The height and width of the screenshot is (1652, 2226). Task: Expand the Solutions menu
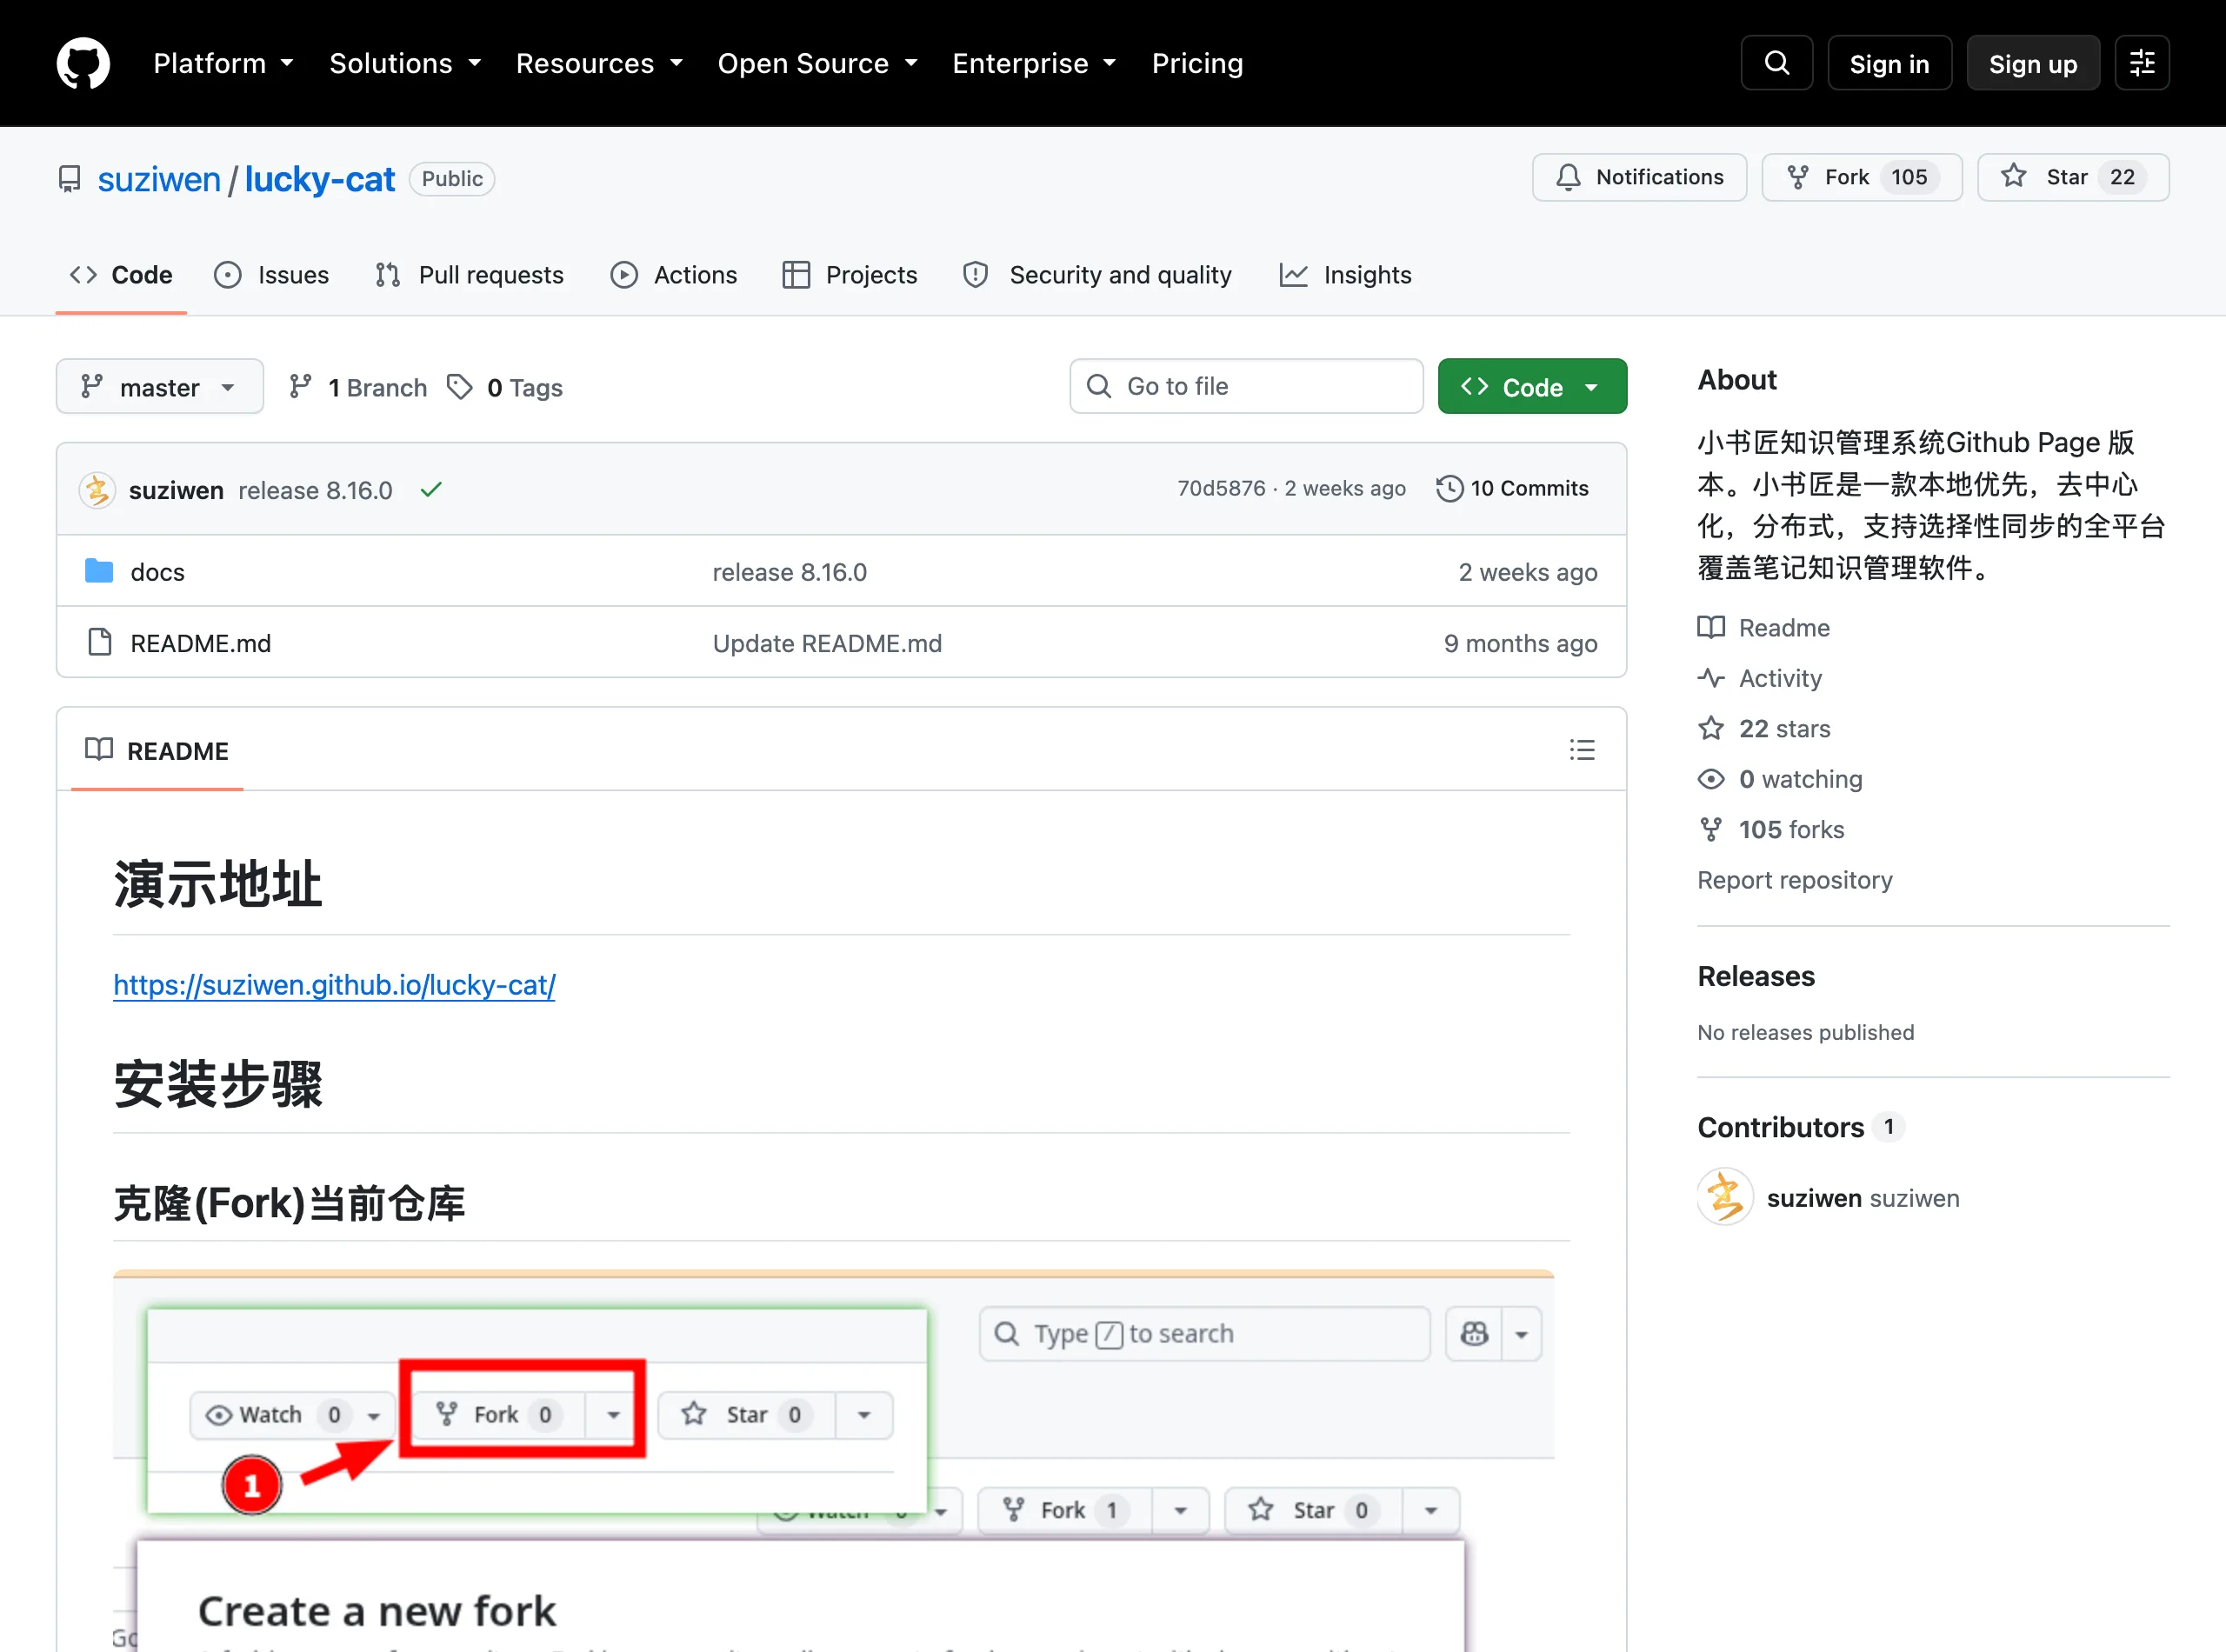click(x=405, y=63)
